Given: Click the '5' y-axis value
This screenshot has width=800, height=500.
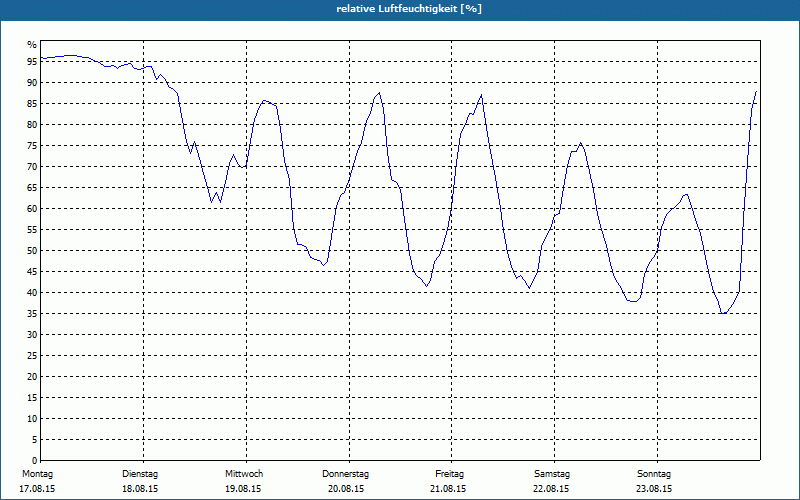Looking at the screenshot, I should 35,440.
